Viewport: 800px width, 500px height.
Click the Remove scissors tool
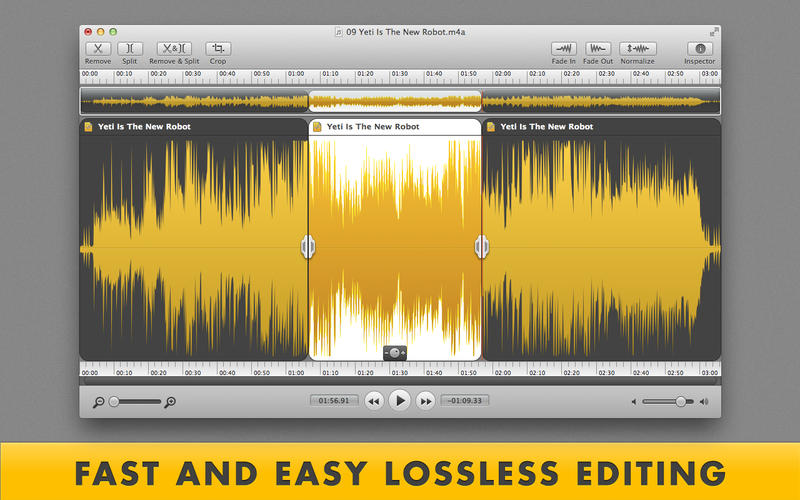tap(98, 48)
